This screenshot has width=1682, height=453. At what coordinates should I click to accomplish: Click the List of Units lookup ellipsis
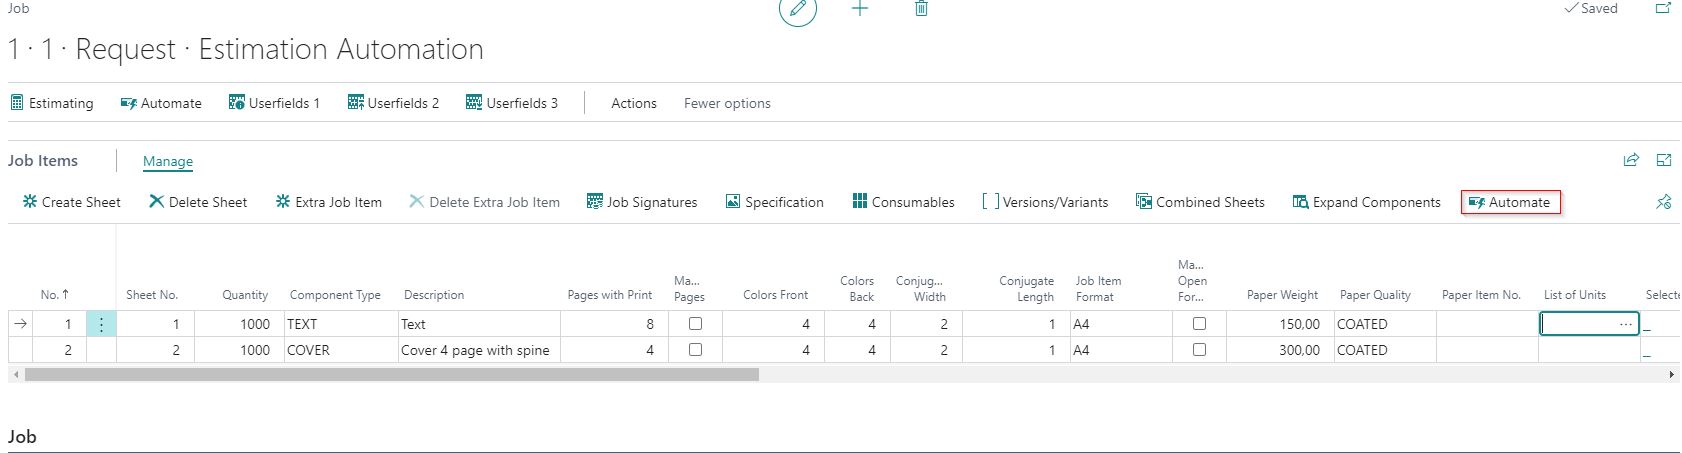pyautogui.click(x=1626, y=324)
